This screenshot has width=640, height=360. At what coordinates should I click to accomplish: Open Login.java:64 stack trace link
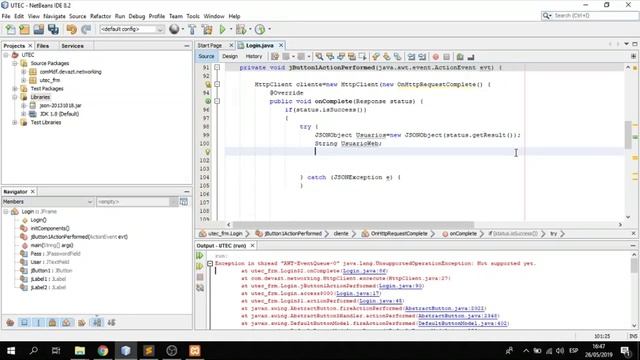364,271
